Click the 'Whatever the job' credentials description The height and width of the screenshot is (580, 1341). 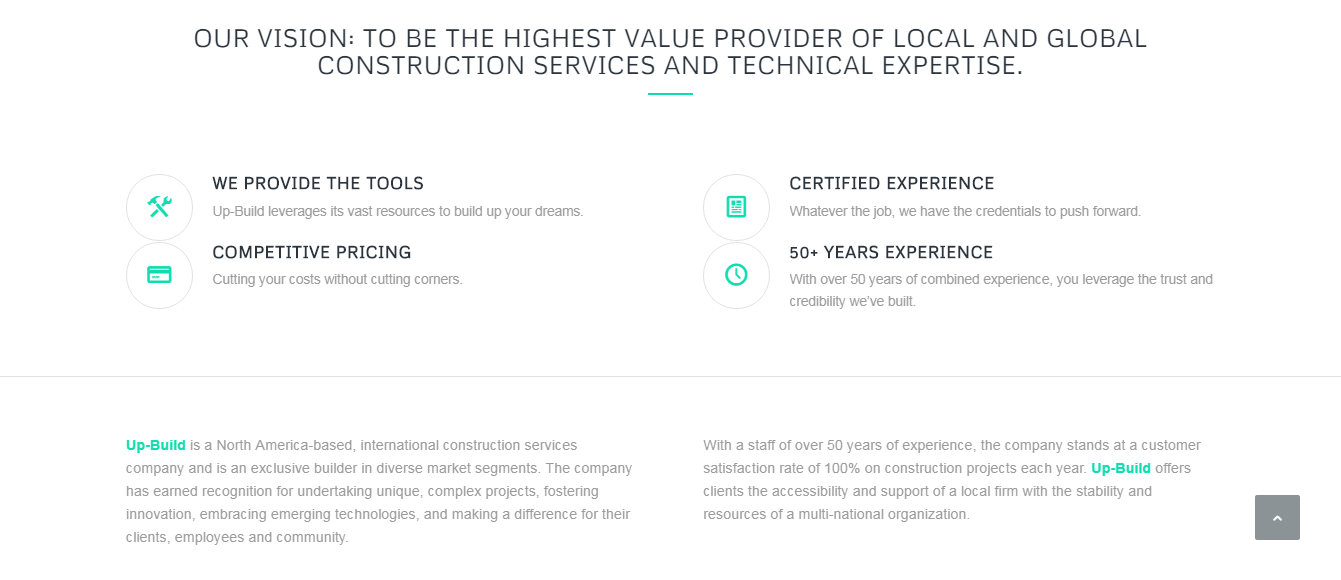coord(965,212)
